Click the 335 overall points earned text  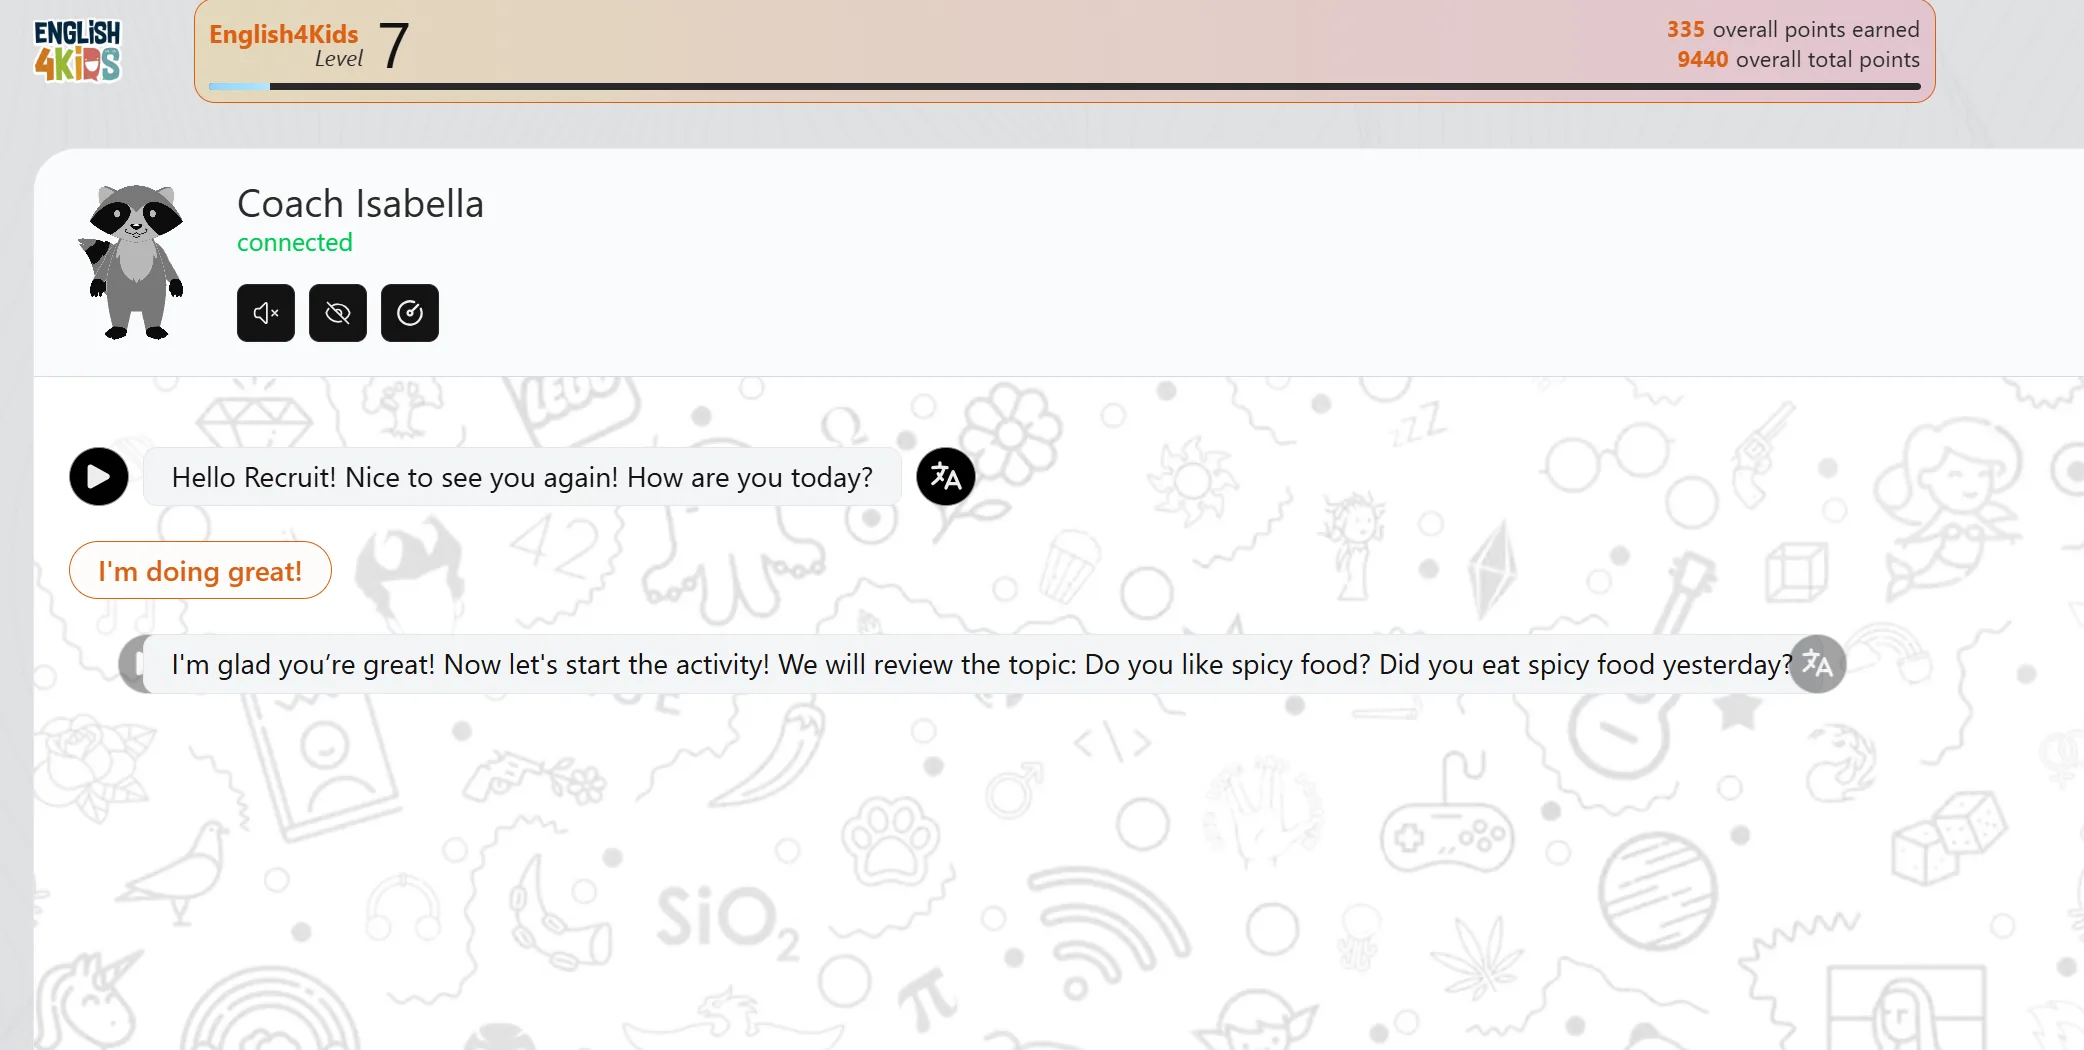click(1793, 30)
